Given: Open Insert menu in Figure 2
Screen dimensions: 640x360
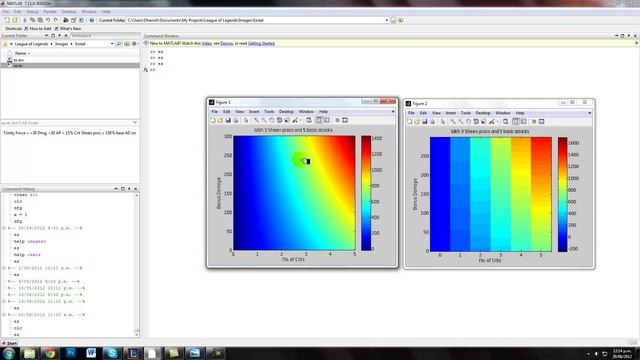Looking at the screenshot, I should [451, 113].
